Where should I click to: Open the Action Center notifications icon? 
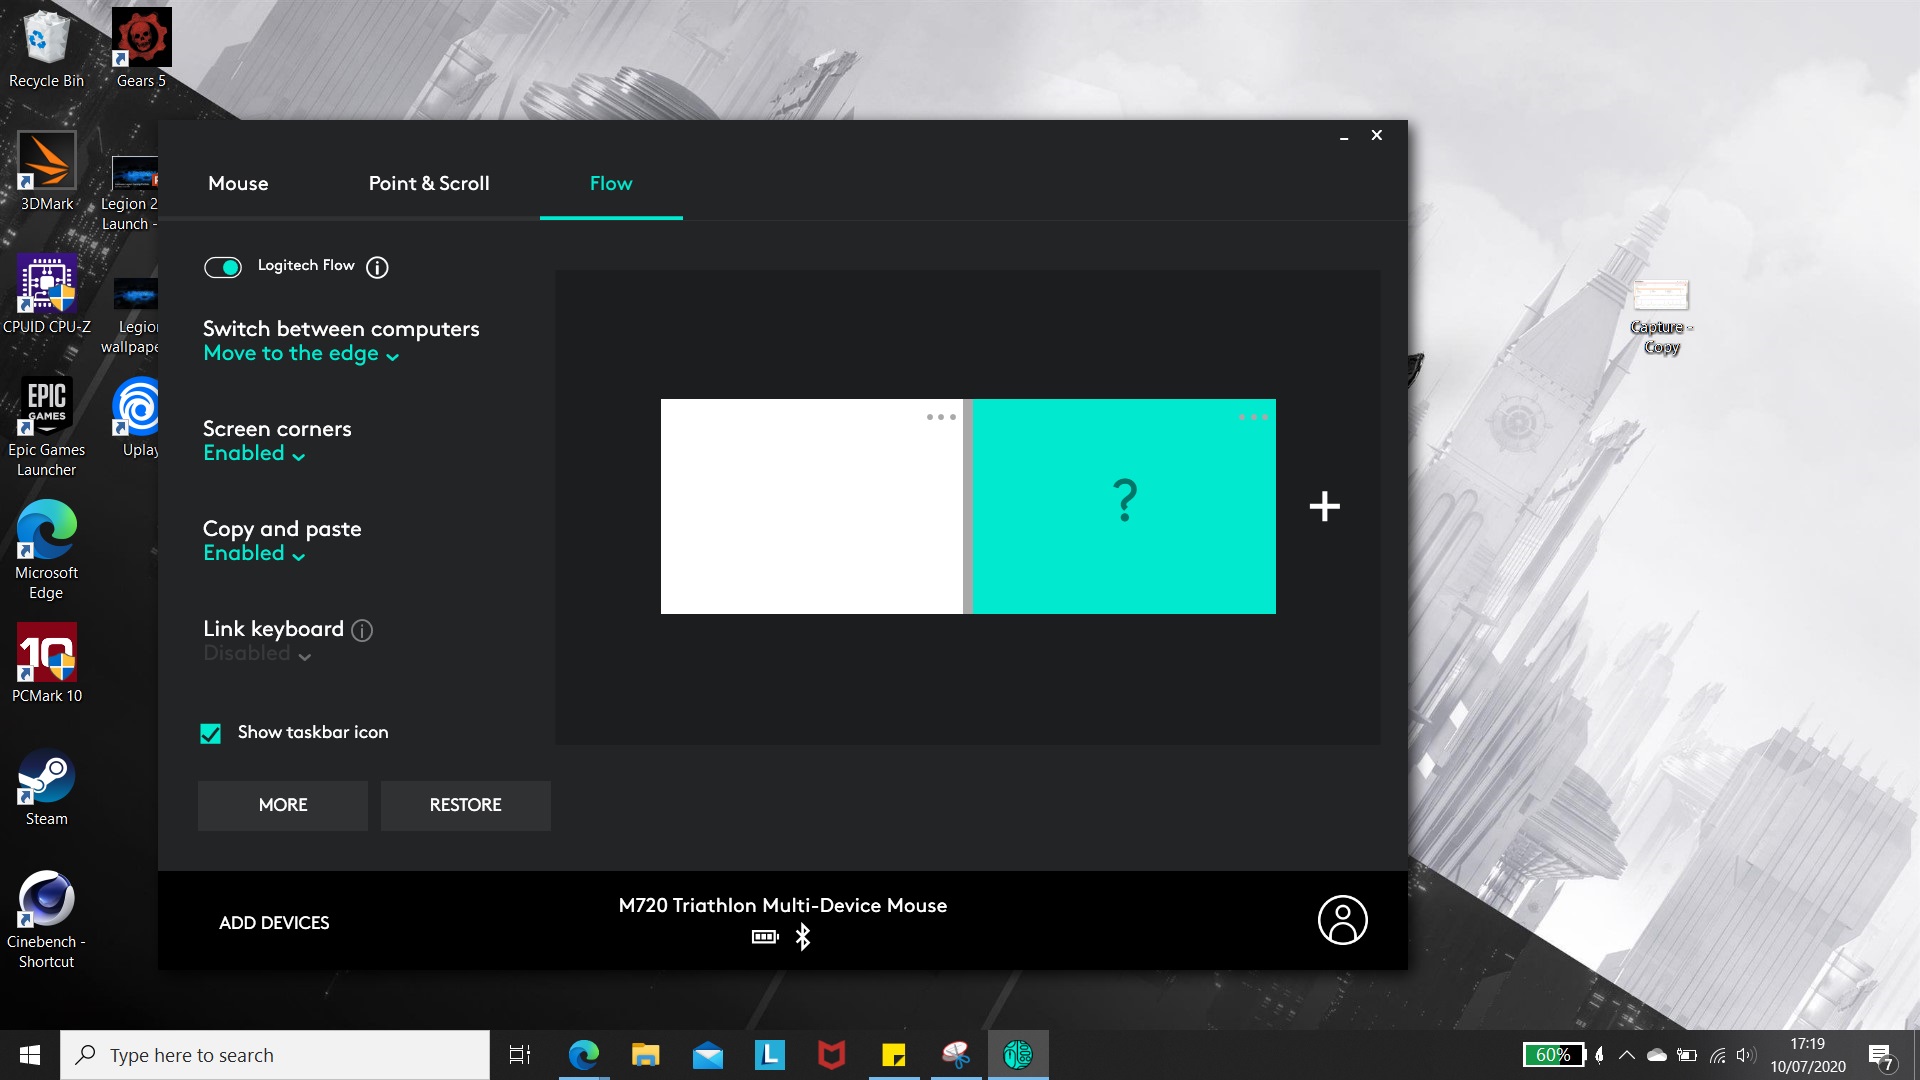pyautogui.click(x=1880, y=1055)
